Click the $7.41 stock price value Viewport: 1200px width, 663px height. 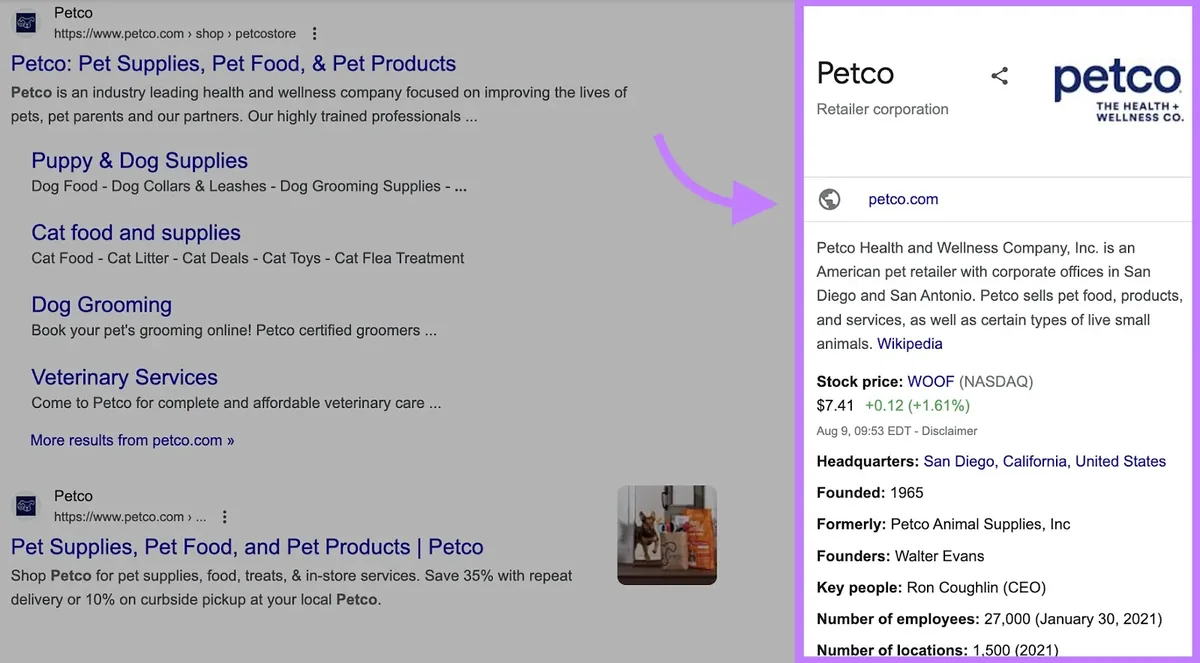coord(835,405)
